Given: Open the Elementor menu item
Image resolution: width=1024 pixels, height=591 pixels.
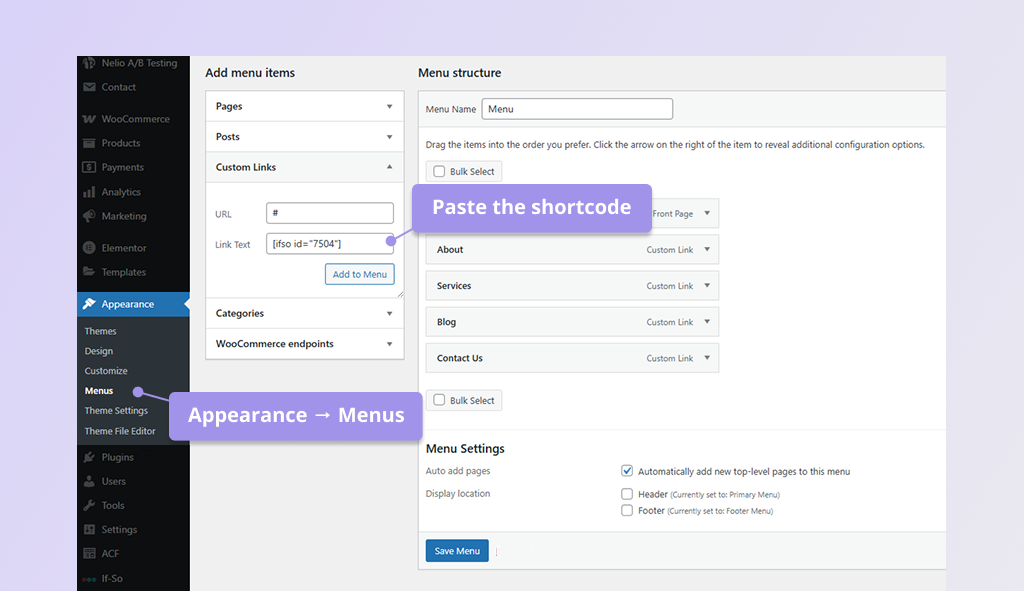Looking at the screenshot, I should pos(113,247).
